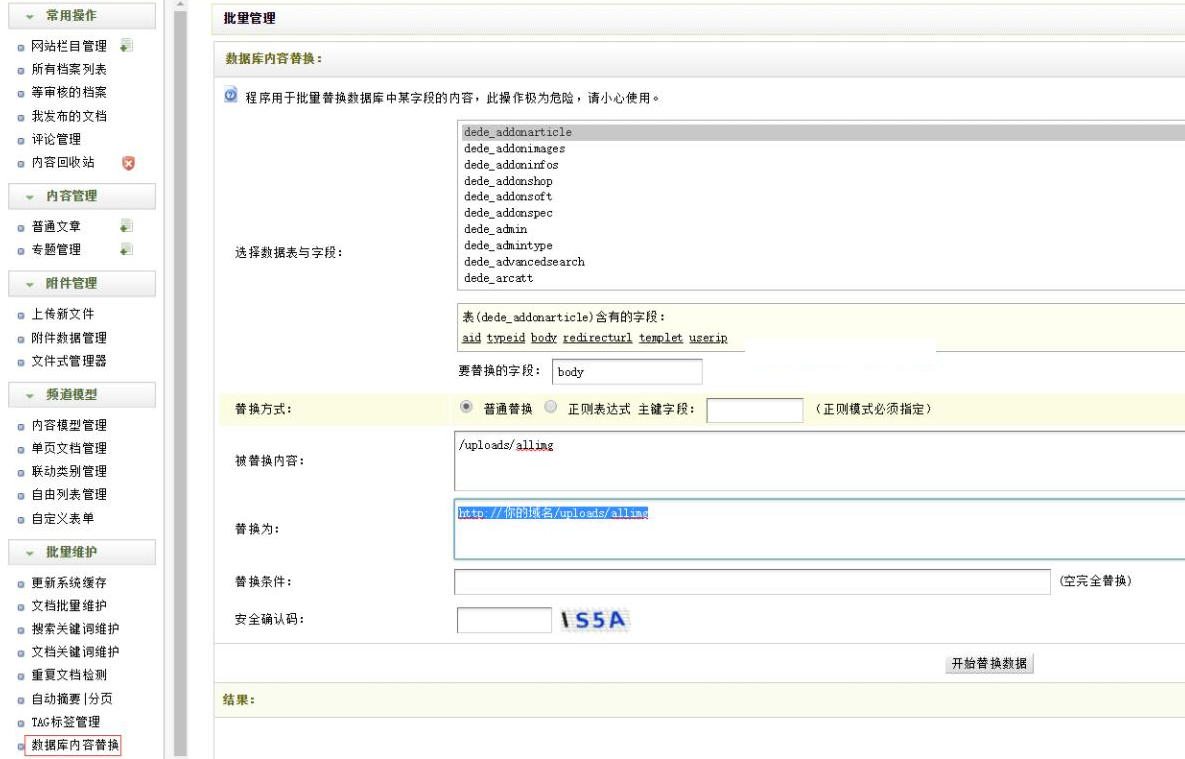Choose the 正则表达式 radio option

point(551,408)
